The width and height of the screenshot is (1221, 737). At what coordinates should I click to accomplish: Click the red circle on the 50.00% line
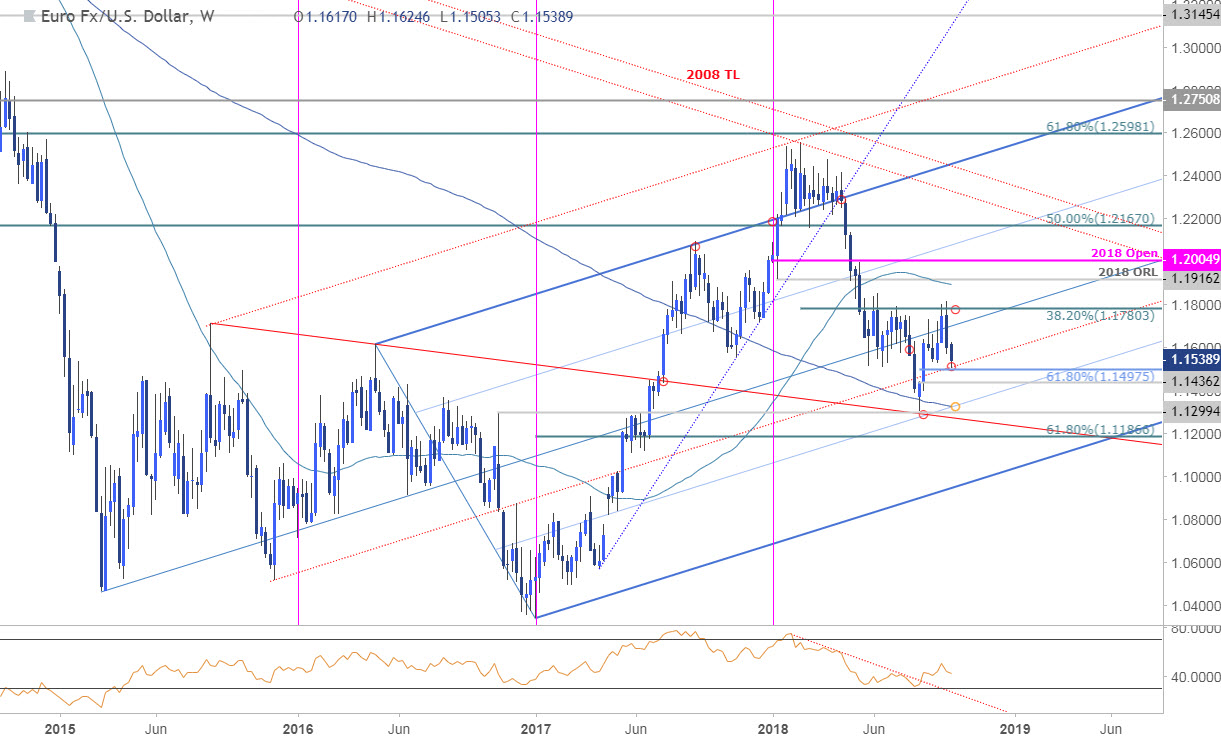773,221
